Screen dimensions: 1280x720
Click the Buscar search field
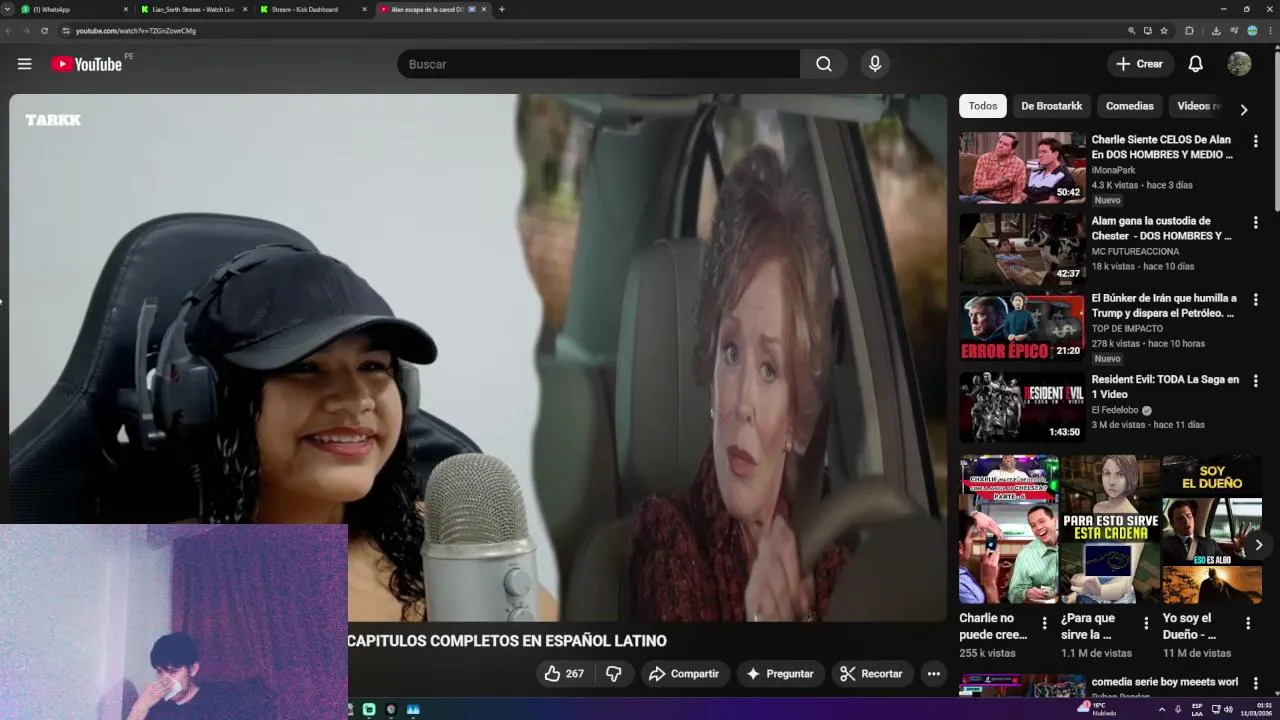[598, 64]
